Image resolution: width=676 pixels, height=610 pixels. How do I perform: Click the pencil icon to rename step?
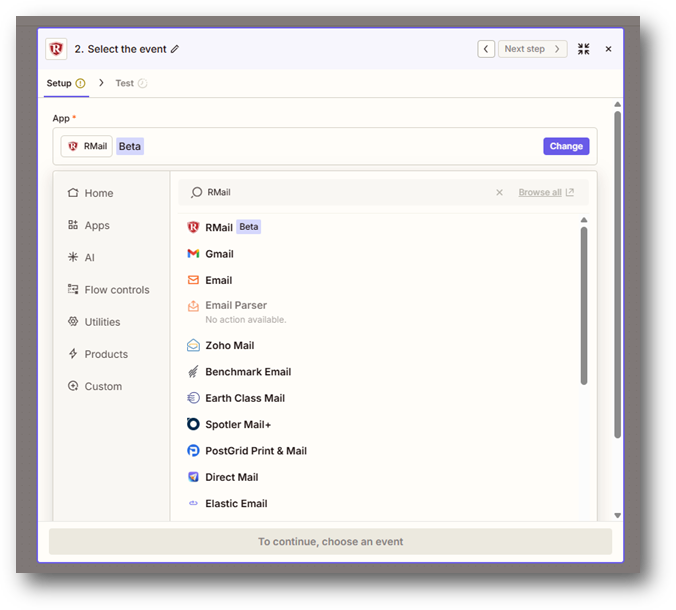pos(176,49)
